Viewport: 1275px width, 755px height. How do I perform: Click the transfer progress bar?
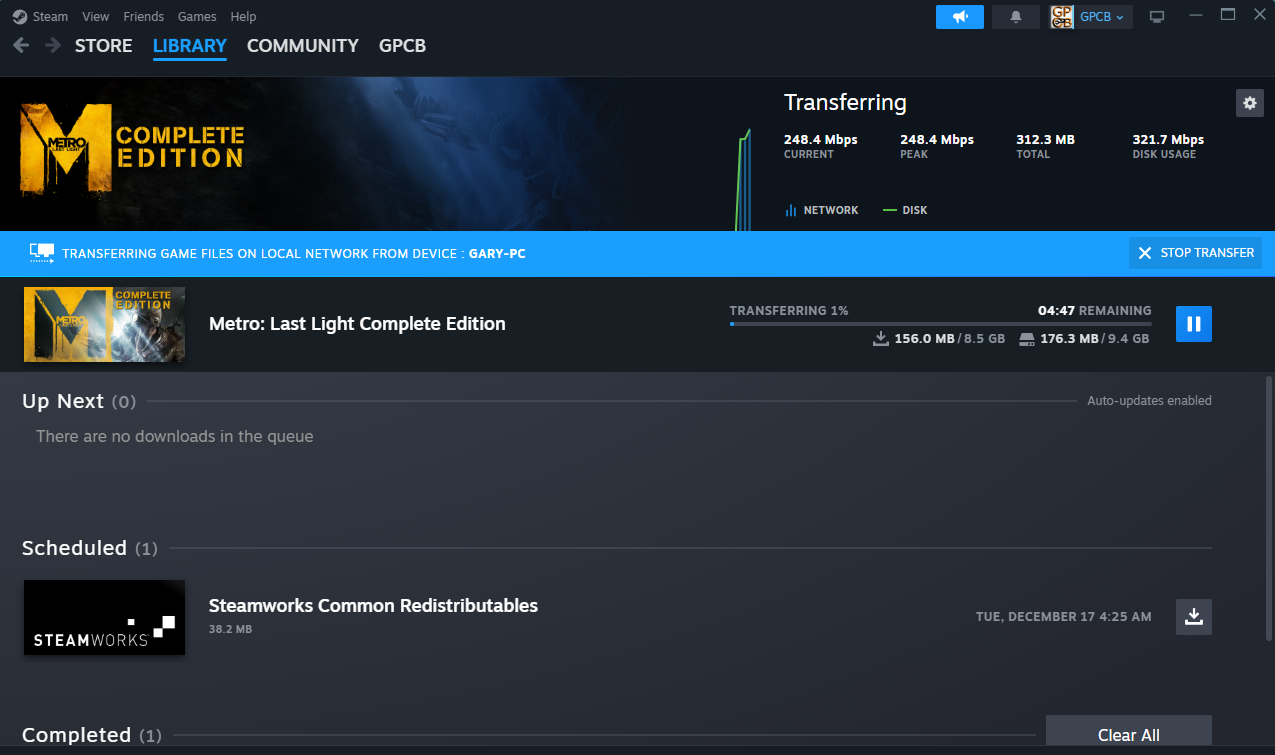[940, 323]
